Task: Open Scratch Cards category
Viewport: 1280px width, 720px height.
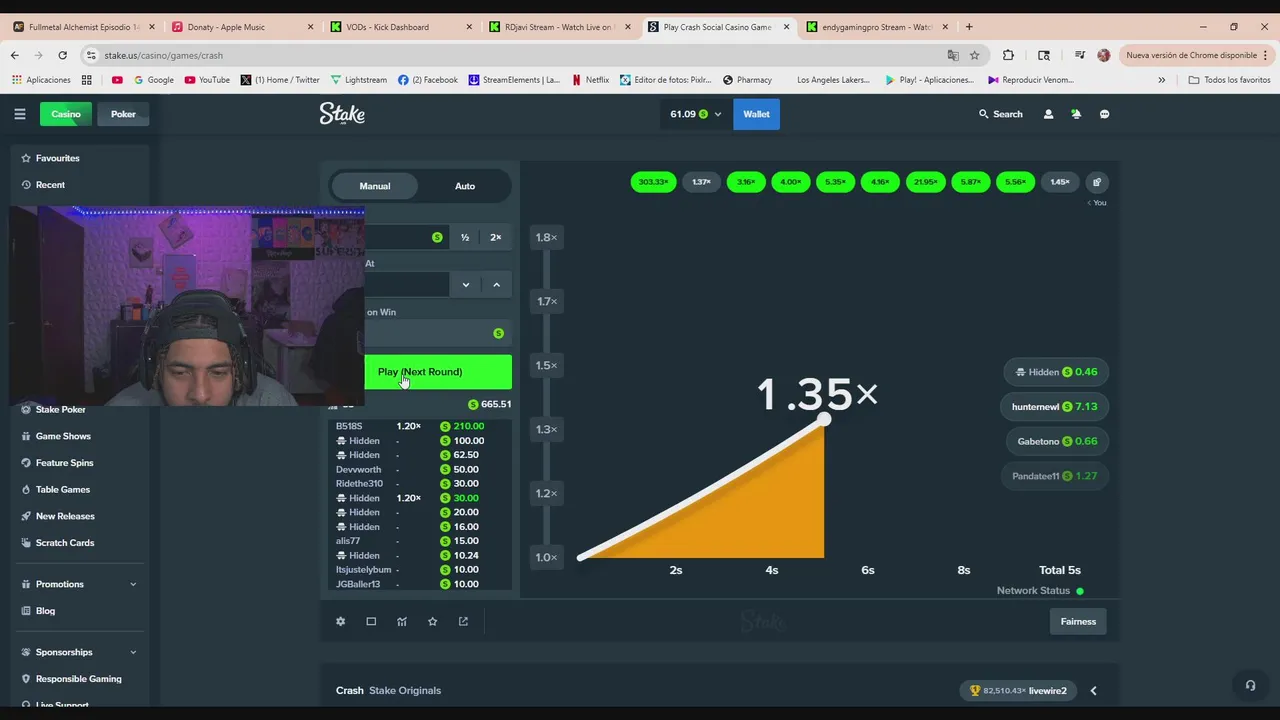Action: [65, 543]
